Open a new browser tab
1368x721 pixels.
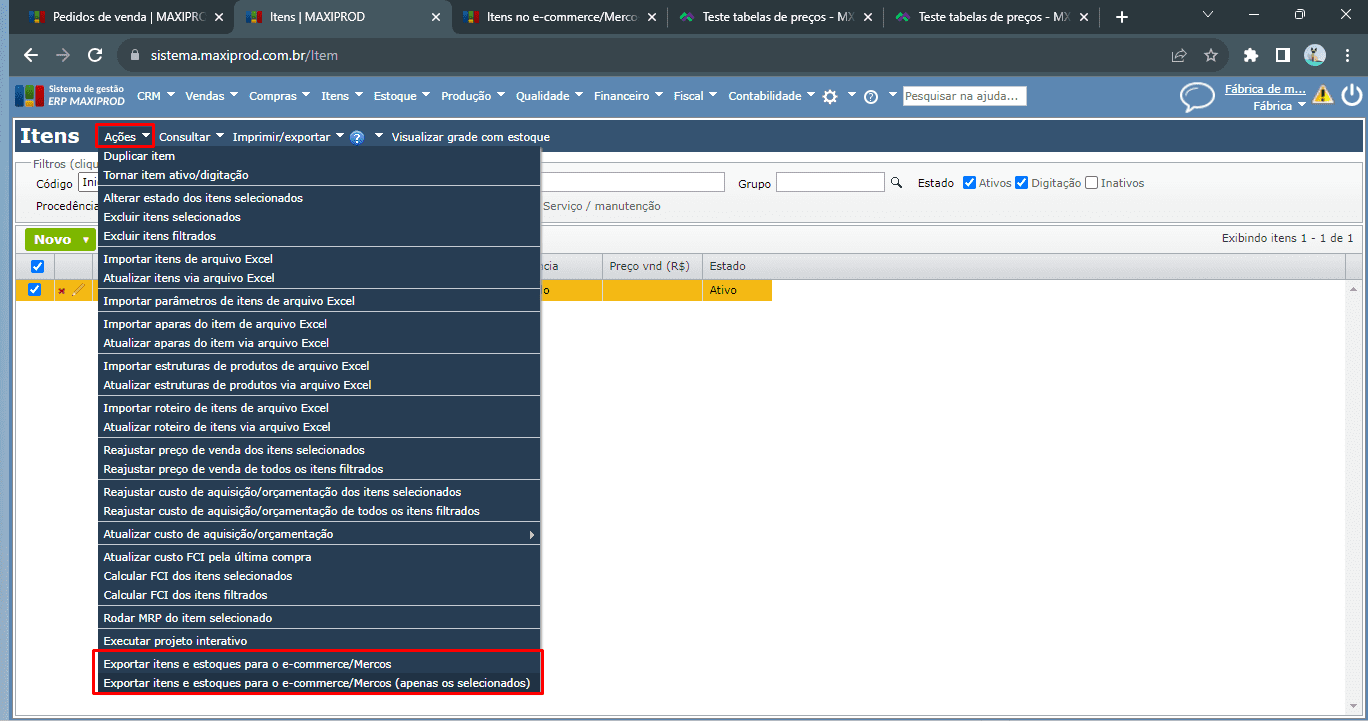pyautogui.click(x=1122, y=17)
